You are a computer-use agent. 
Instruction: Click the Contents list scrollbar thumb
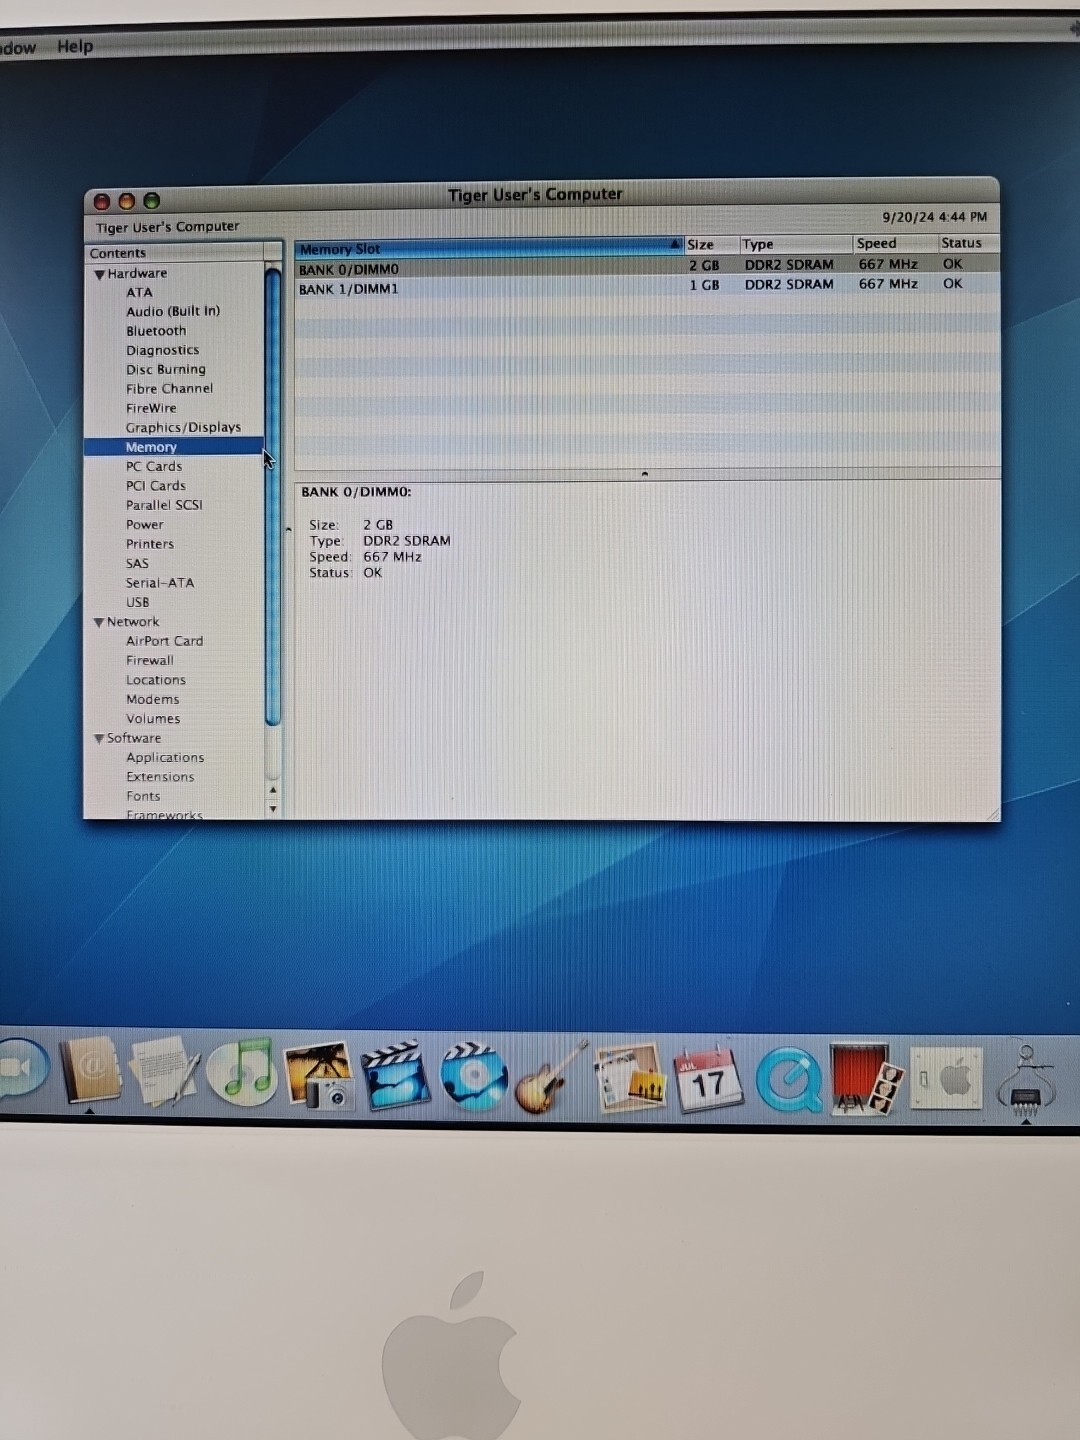[x=273, y=495]
